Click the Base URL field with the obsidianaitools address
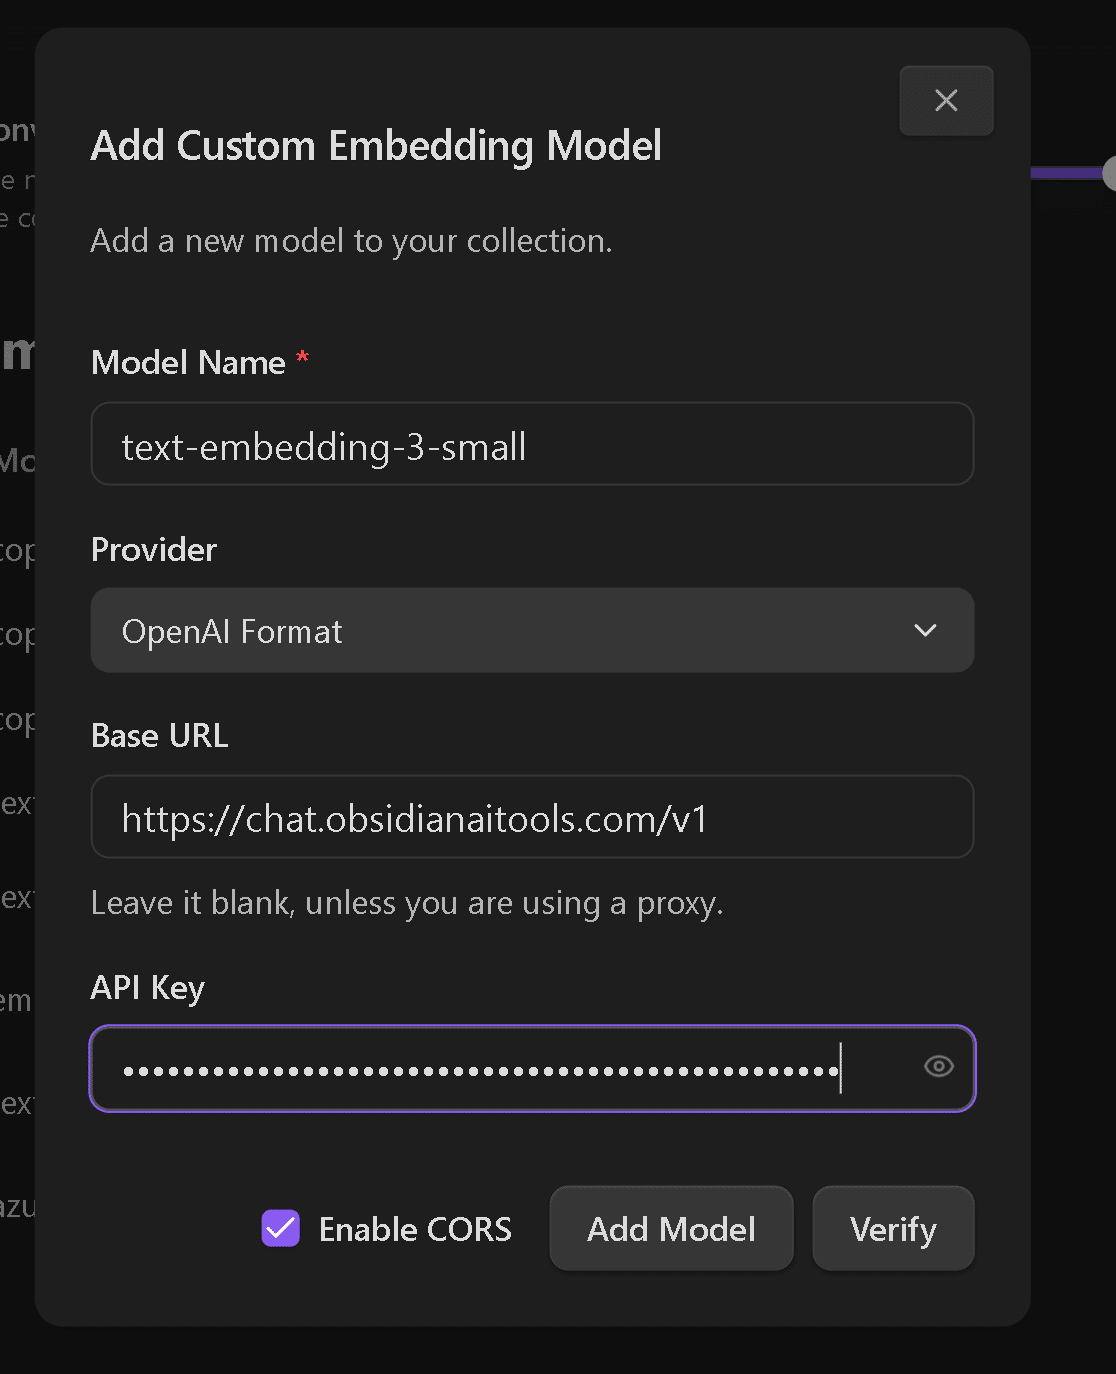The width and height of the screenshot is (1116, 1374). pos(532,817)
